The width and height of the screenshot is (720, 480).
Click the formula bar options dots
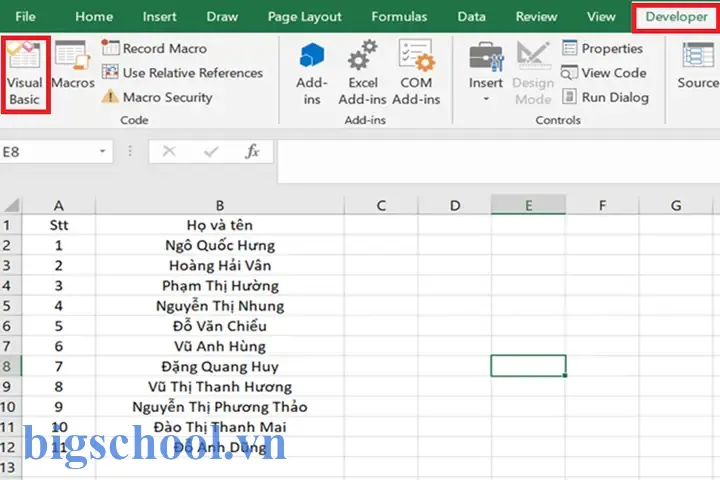coord(130,151)
